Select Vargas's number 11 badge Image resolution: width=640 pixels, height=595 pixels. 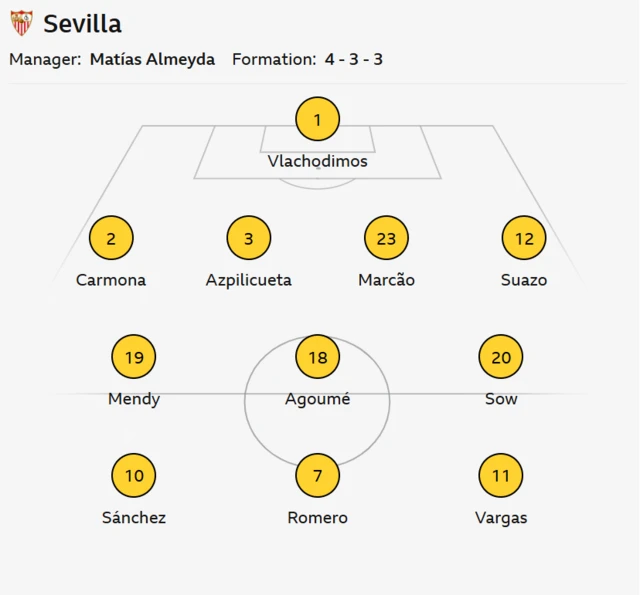pos(501,476)
